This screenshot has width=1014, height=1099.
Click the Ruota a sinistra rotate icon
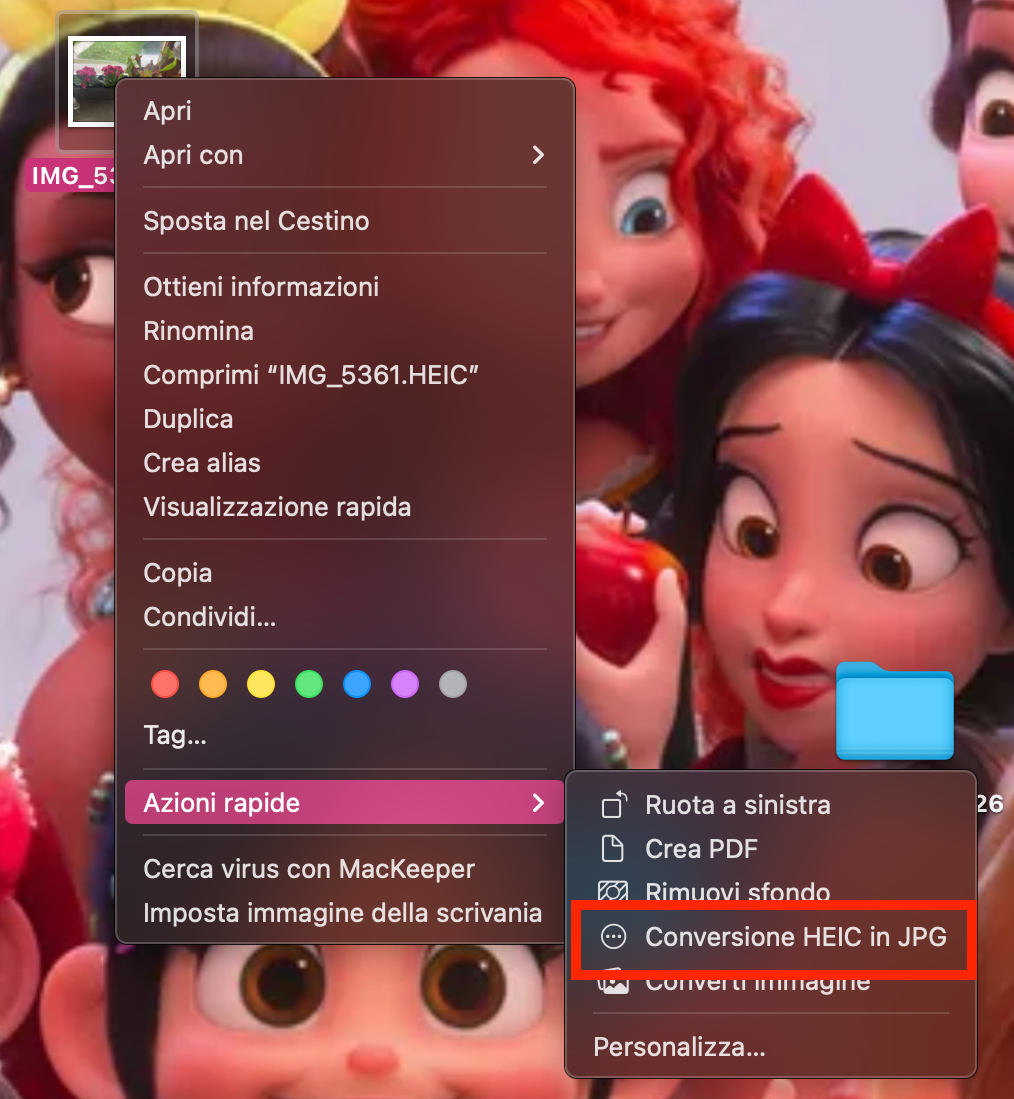click(x=614, y=805)
